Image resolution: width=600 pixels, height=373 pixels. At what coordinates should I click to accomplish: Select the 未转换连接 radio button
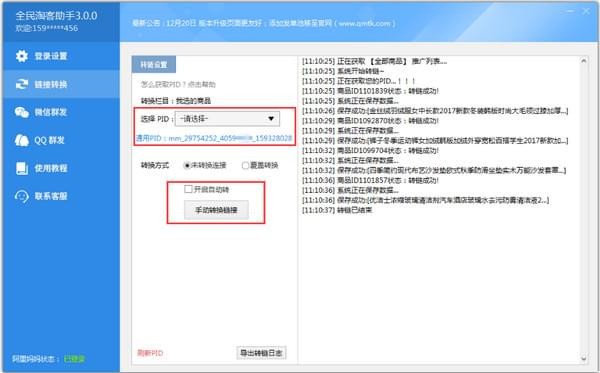pos(187,165)
